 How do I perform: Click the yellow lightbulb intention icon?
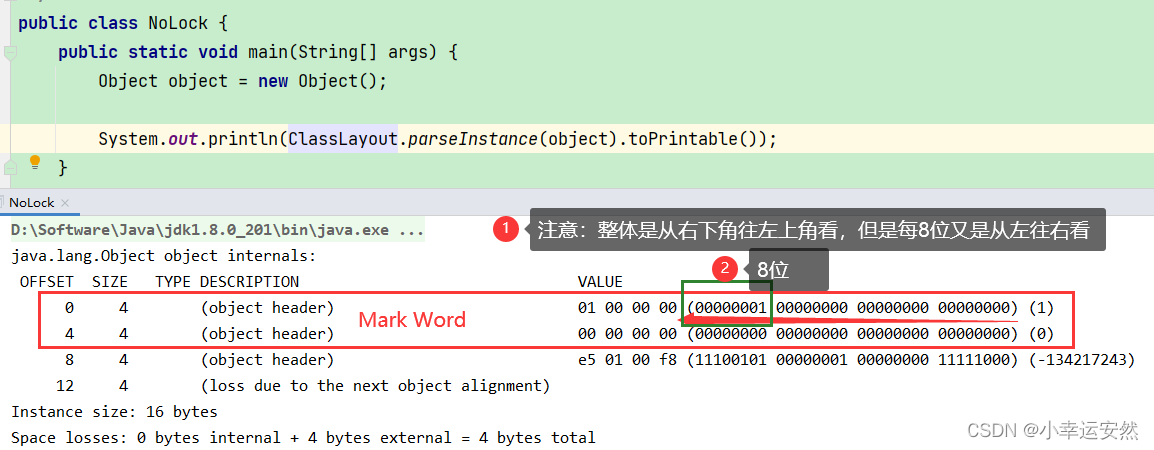(35, 163)
